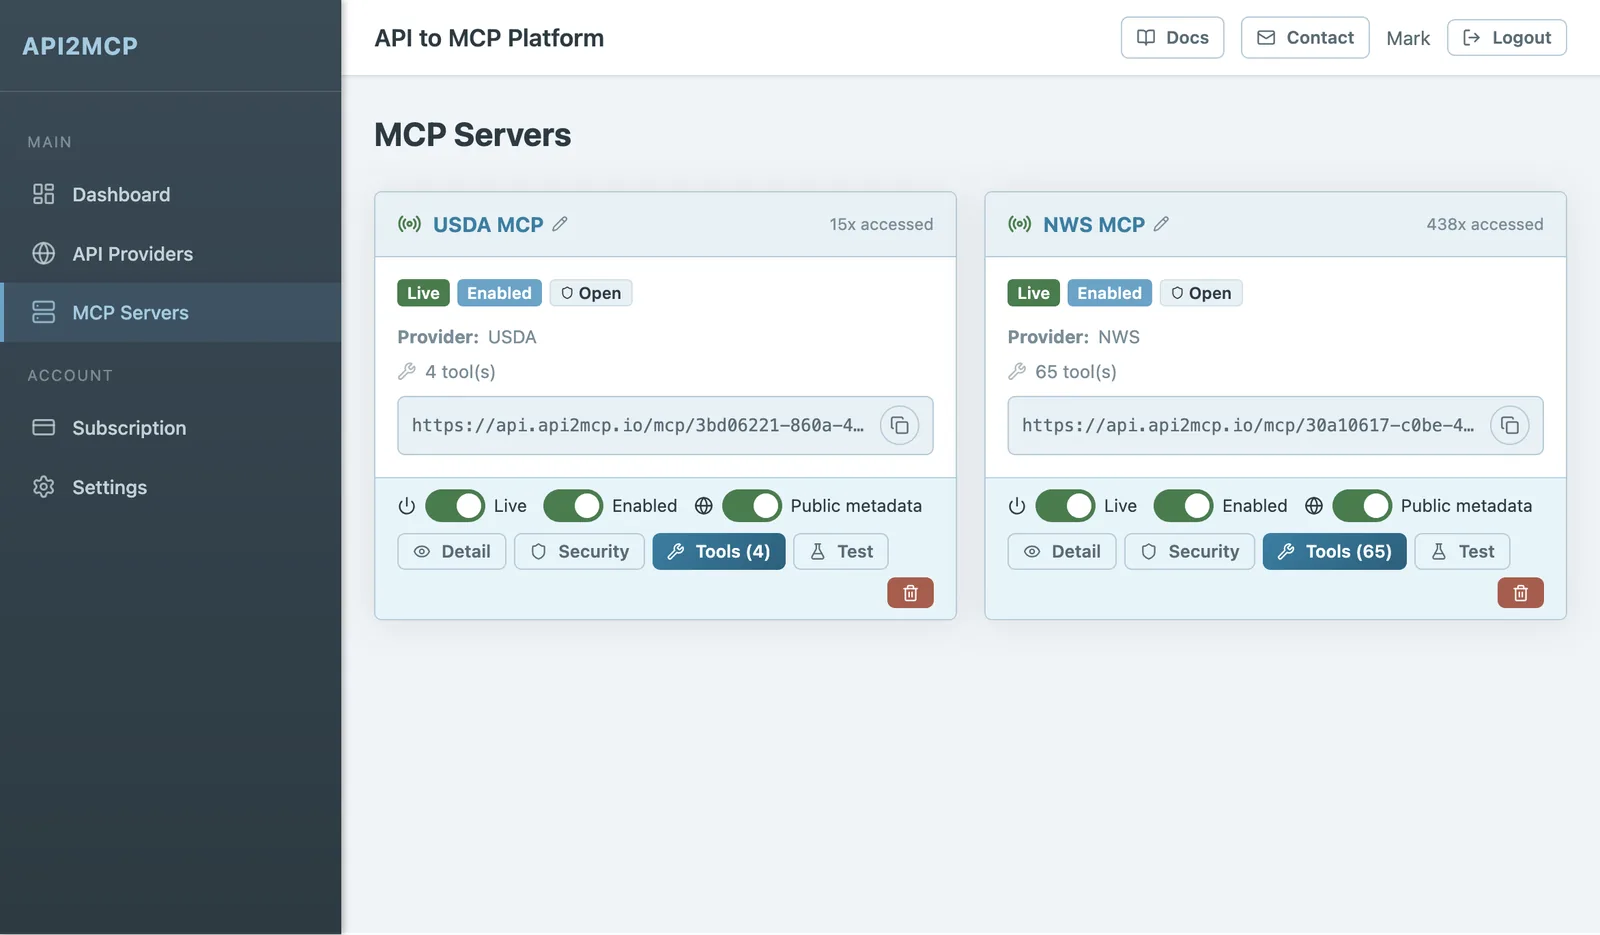Image resolution: width=1600 pixels, height=935 pixels.
Task: Toggle the Enabled switch for USDA MCP
Action: point(573,506)
